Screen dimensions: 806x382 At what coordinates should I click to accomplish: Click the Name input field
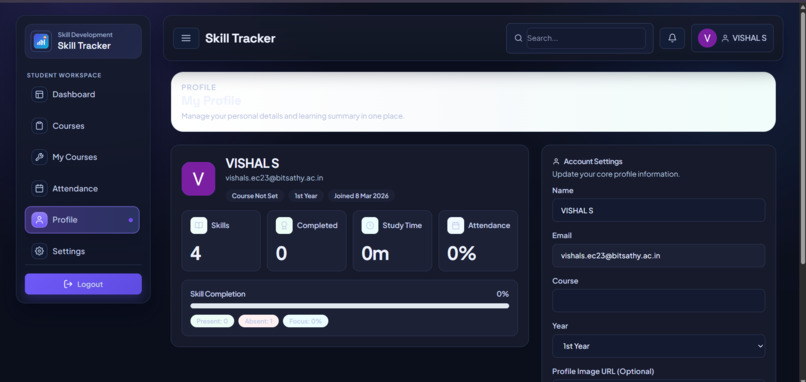(x=658, y=210)
